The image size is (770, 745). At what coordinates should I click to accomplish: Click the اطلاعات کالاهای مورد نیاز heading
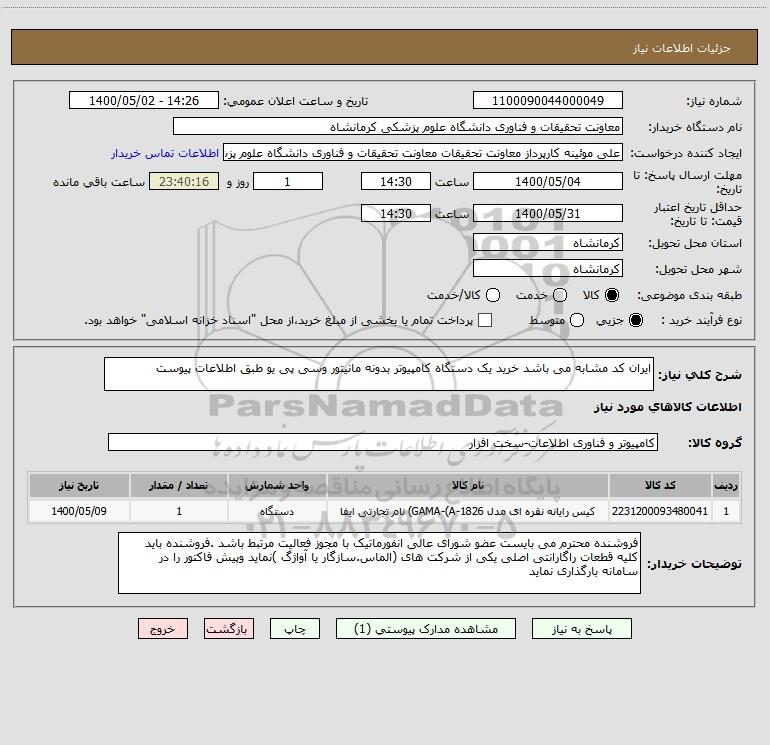tap(668, 407)
